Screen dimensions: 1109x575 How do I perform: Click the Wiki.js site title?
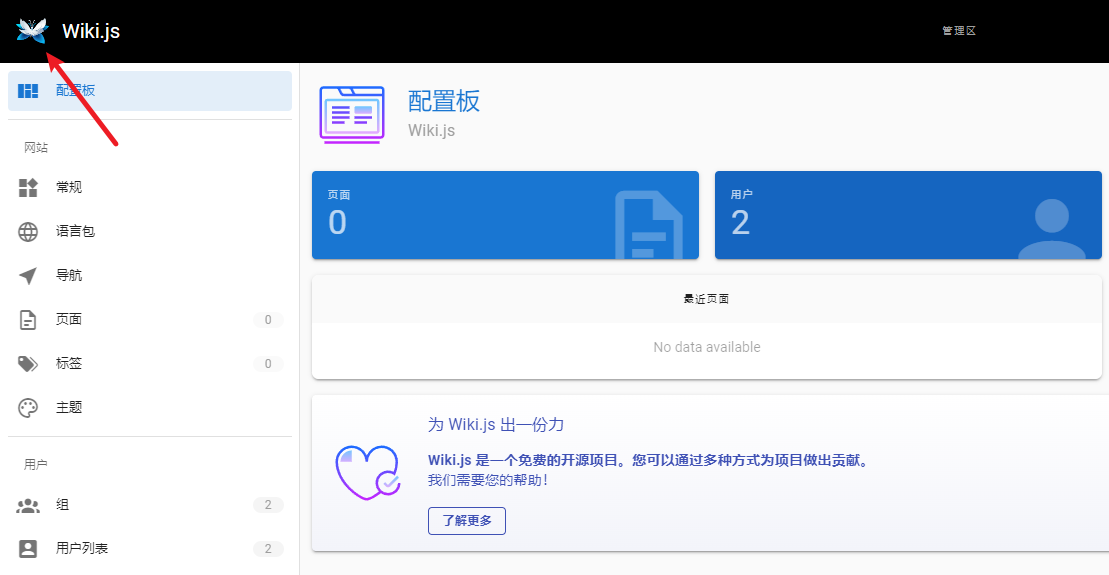(x=91, y=31)
